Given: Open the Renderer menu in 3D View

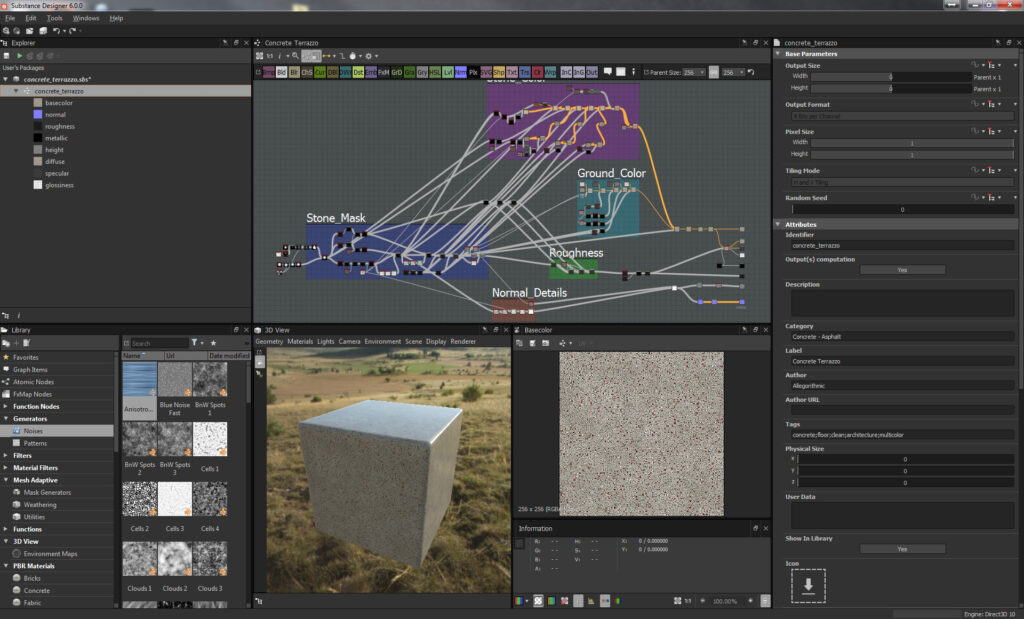Looking at the screenshot, I should click(x=462, y=341).
